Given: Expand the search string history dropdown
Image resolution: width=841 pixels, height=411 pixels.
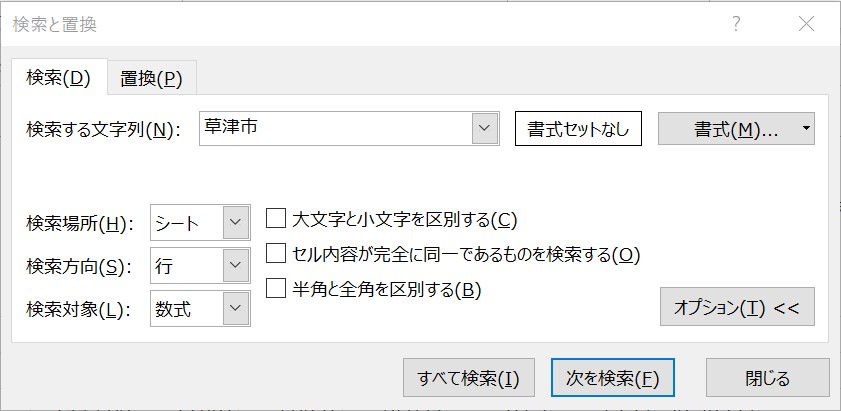Looking at the screenshot, I should 485,128.
